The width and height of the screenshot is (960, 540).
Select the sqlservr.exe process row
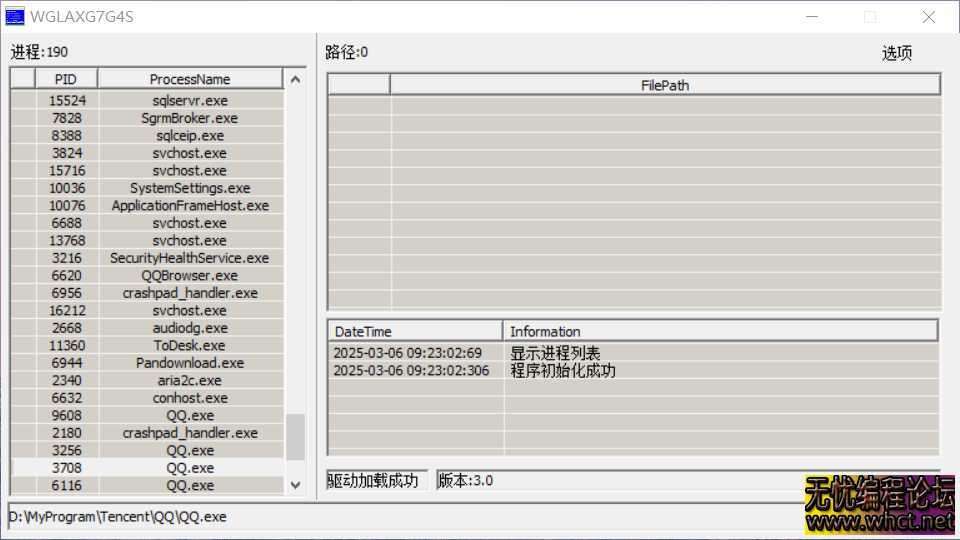[x=190, y=101]
